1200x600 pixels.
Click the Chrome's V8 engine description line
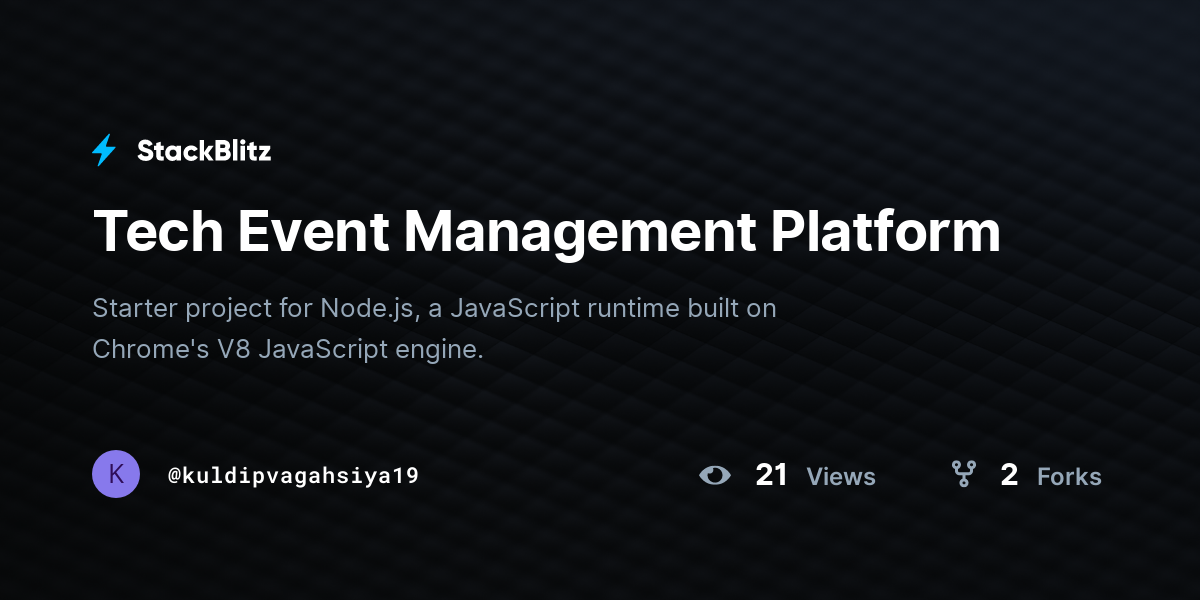288,350
